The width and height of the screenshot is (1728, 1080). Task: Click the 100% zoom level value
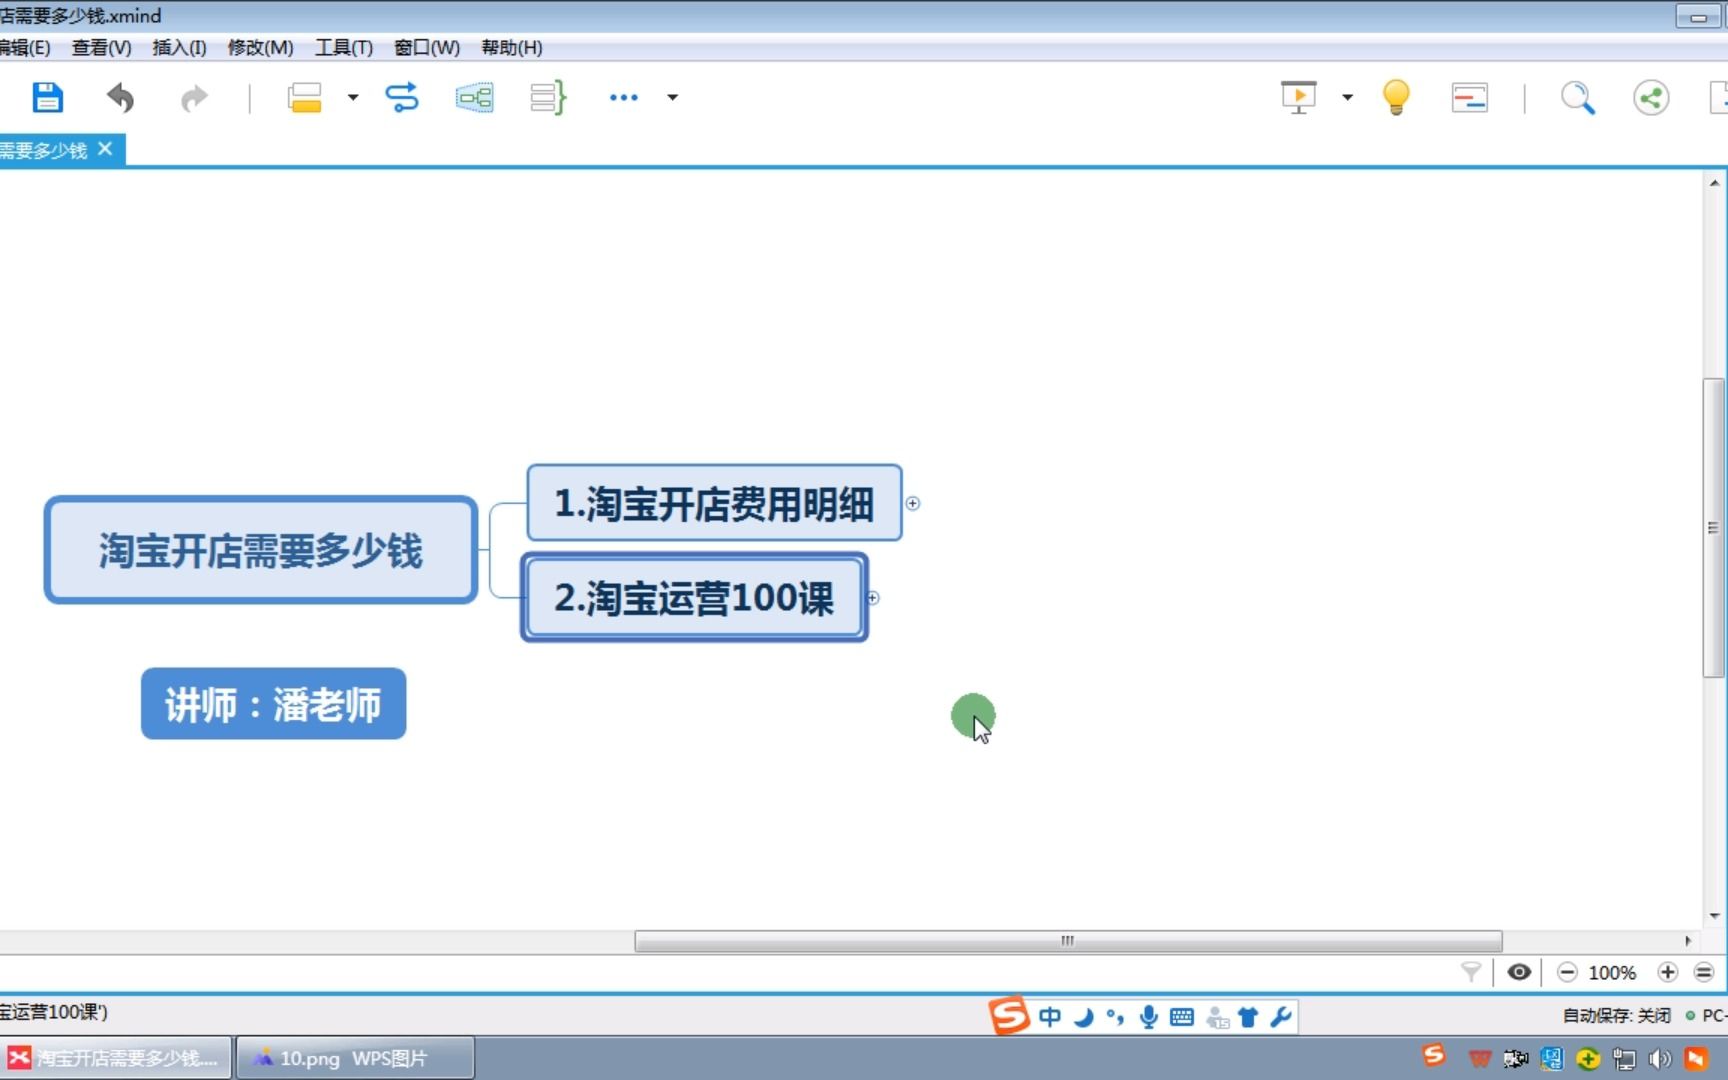[x=1612, y=973]
